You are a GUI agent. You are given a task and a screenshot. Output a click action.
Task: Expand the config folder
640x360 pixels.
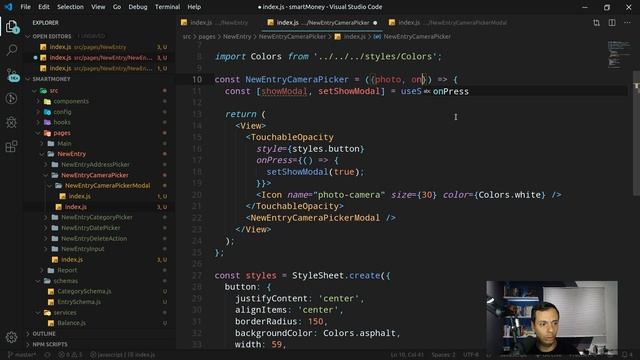[x=62, y=112]
